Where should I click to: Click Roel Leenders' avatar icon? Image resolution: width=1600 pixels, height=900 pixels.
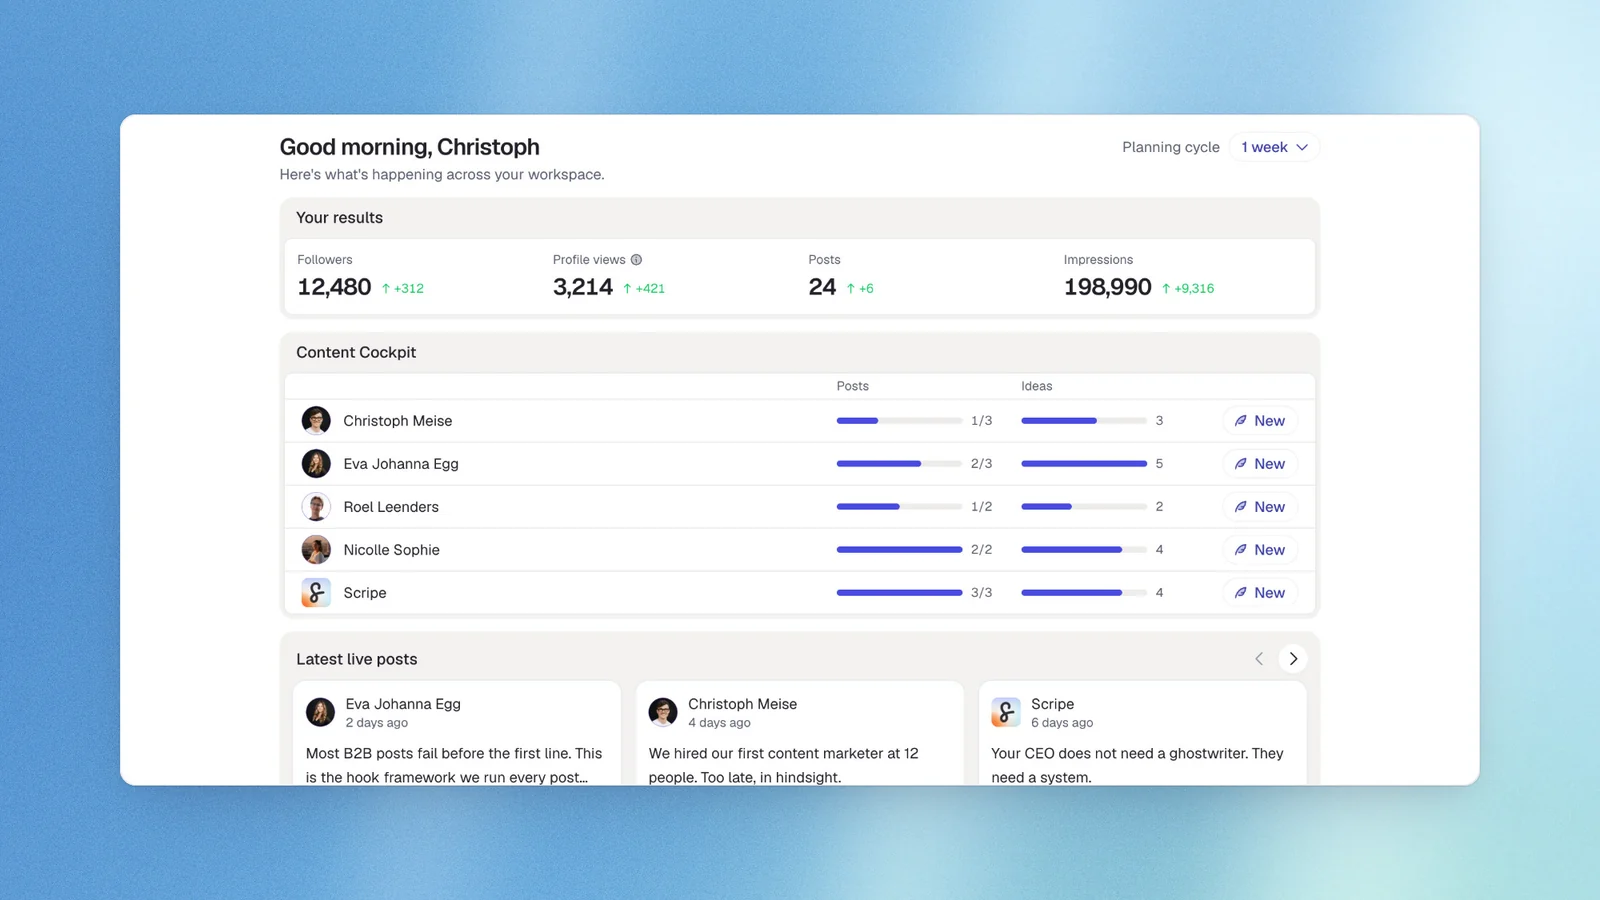(x=316, y=507)
